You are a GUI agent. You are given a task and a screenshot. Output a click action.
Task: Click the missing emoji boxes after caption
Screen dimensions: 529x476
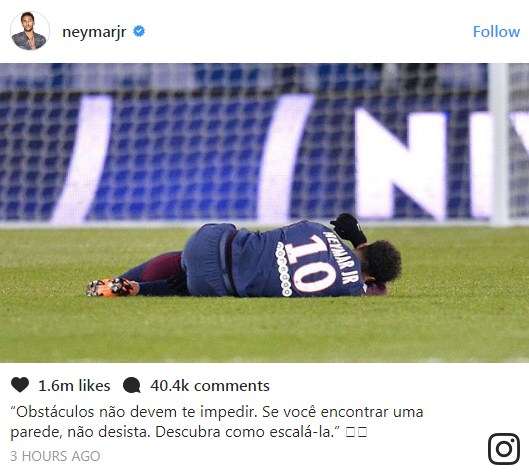pos(356,432)
